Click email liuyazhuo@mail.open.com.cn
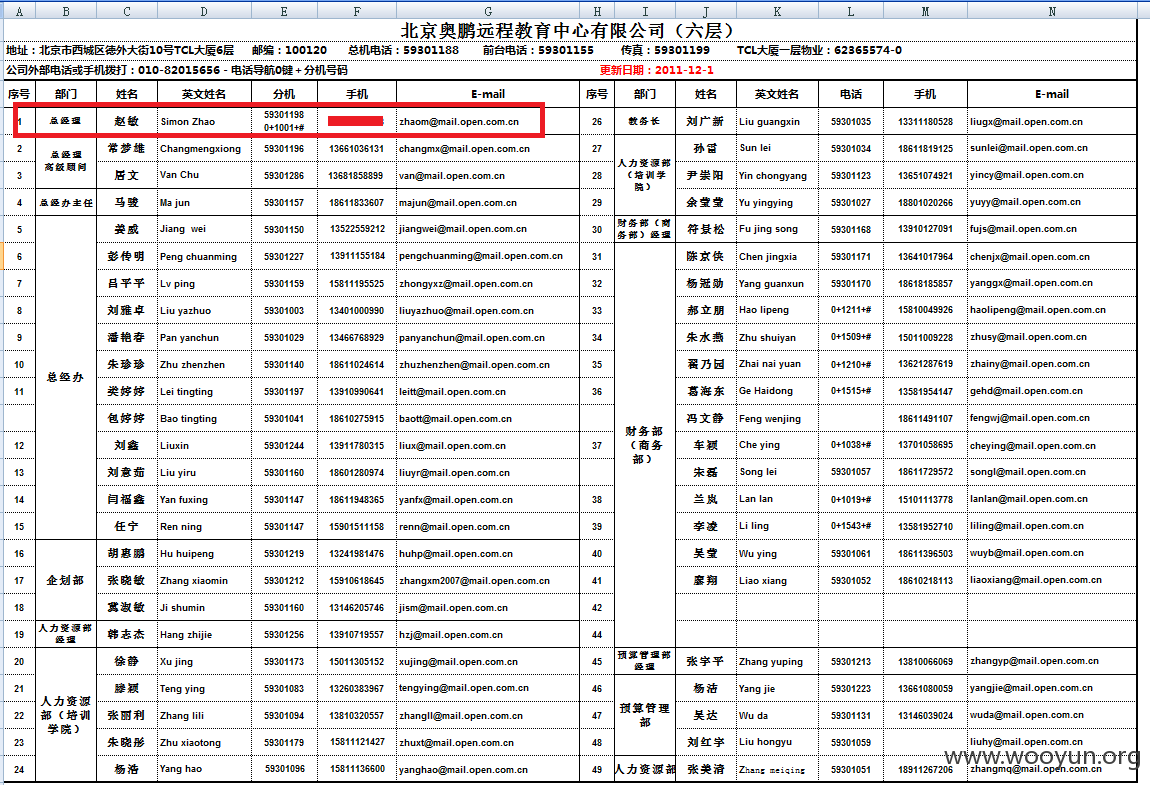The height and width of the screenshot is (785, 1150). pos(466,310)
